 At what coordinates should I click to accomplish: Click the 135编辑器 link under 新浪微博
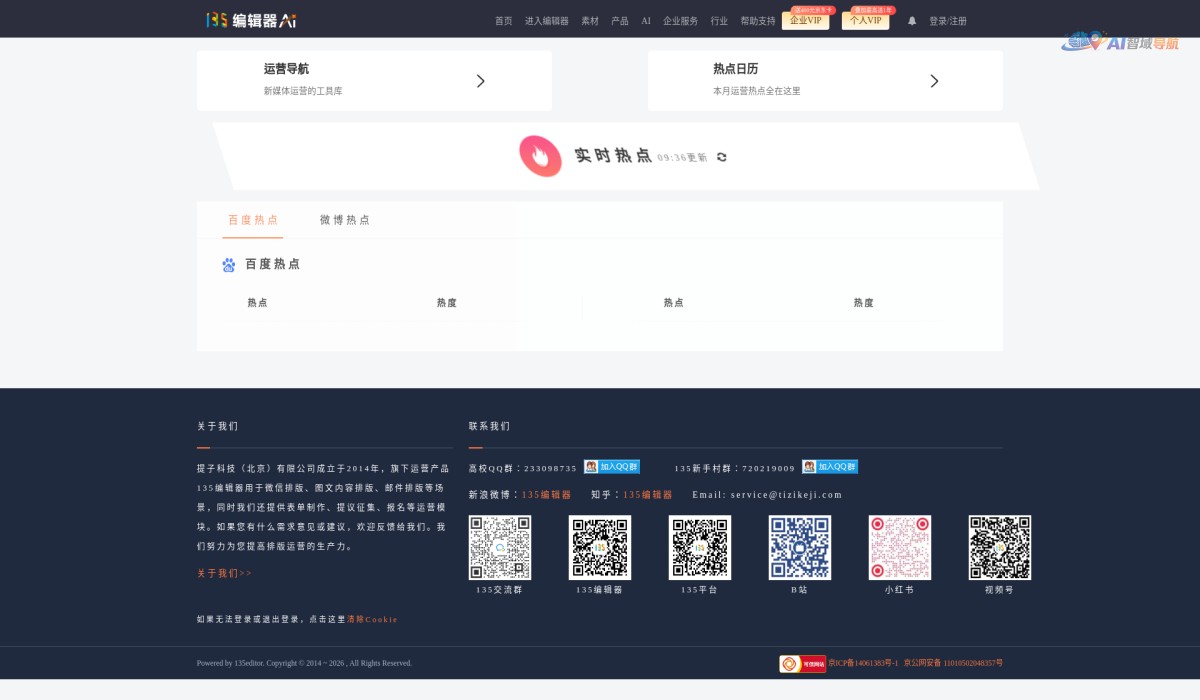coord(548,494)
